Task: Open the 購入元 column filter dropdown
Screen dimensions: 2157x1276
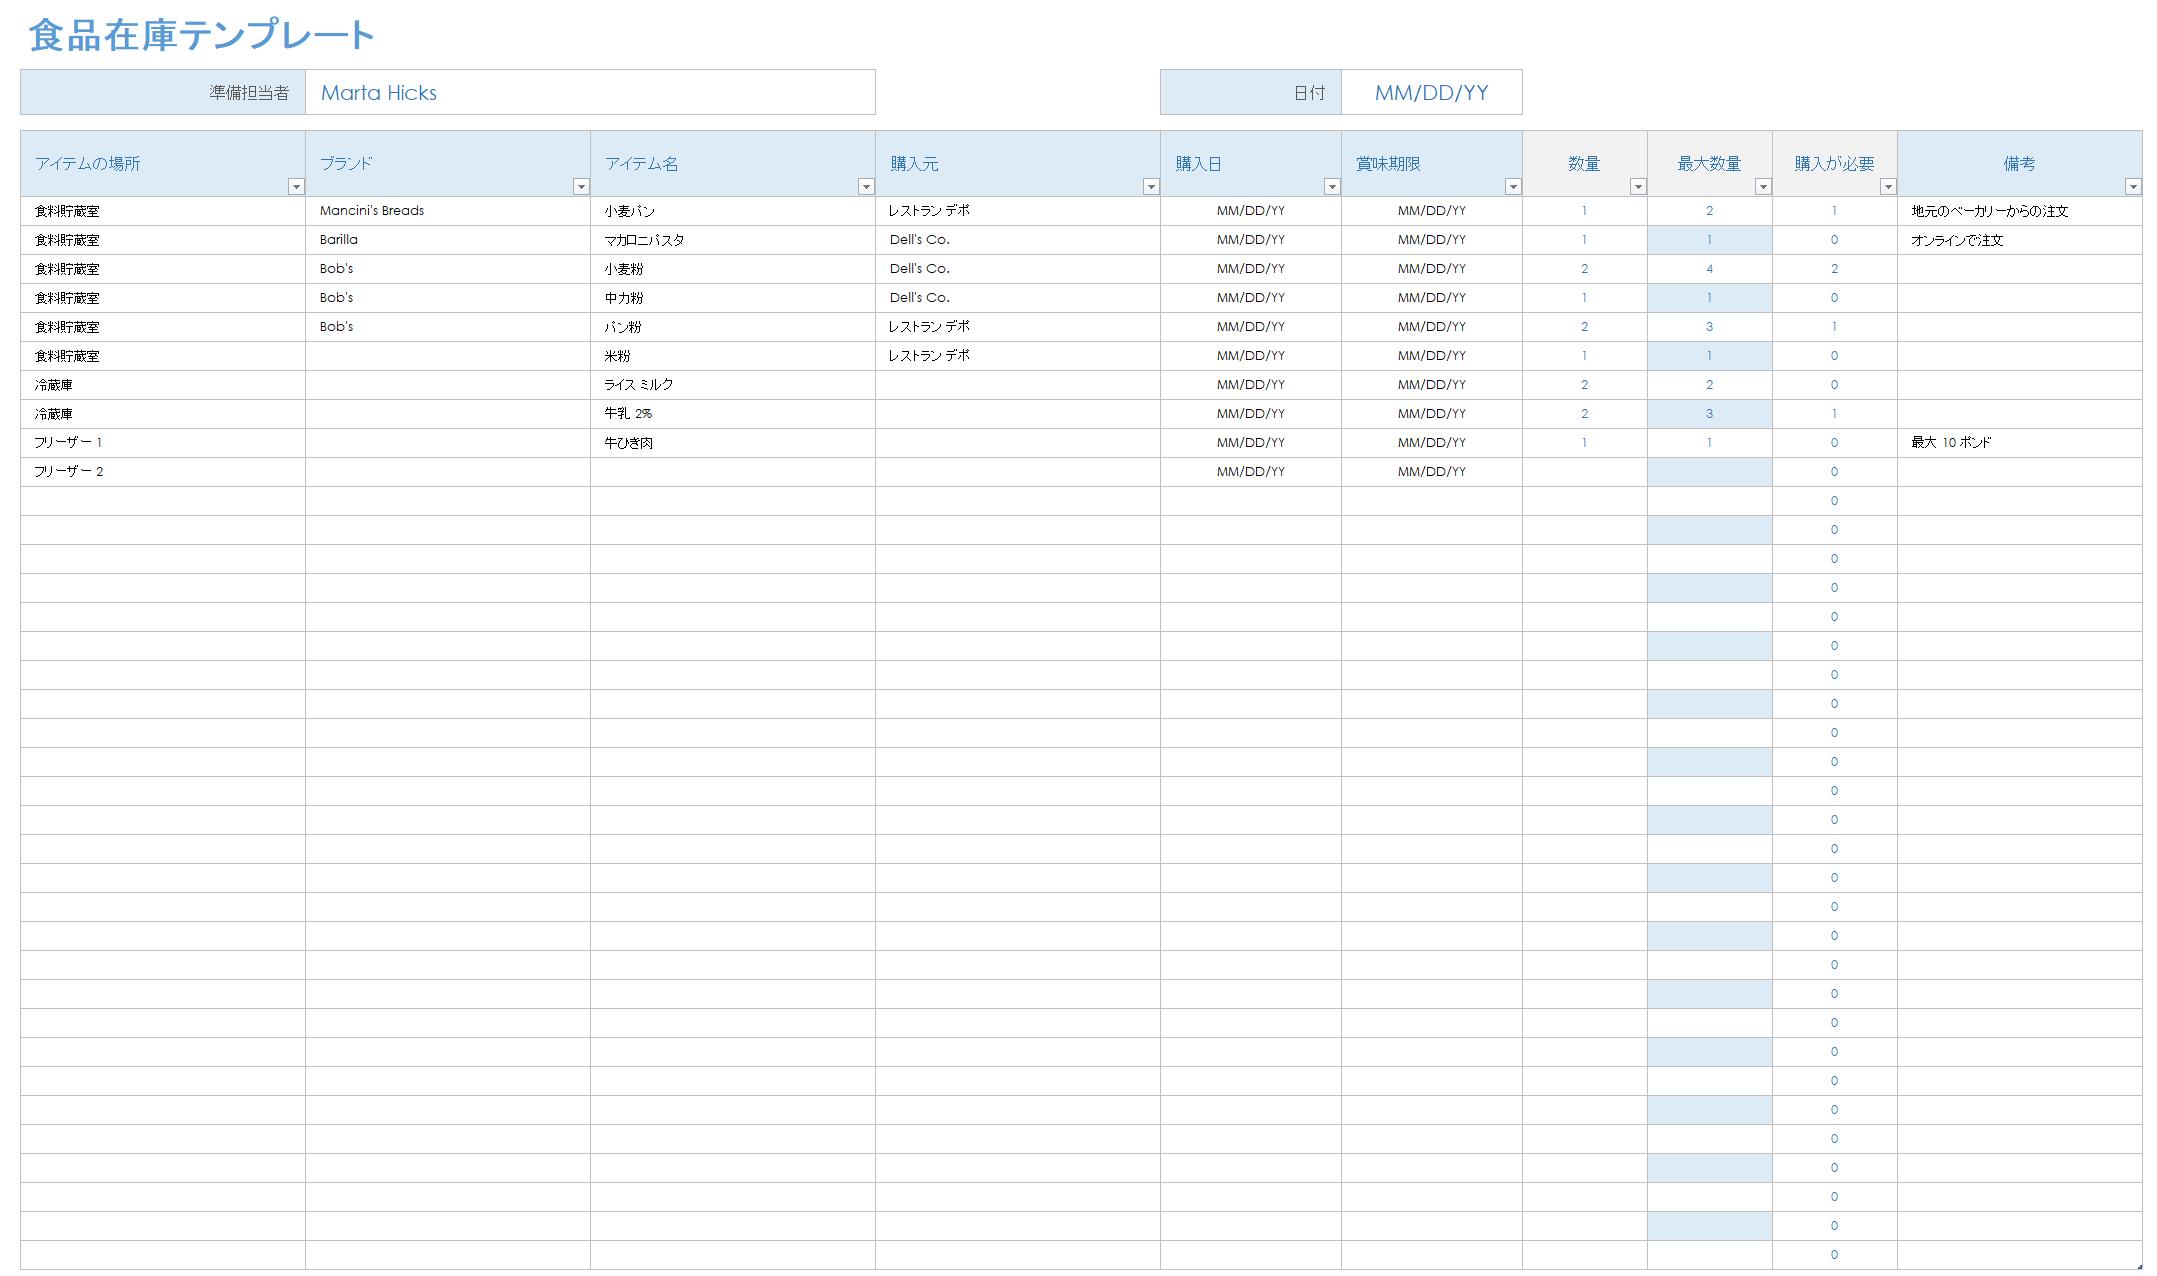Action: click(1151, 187)
